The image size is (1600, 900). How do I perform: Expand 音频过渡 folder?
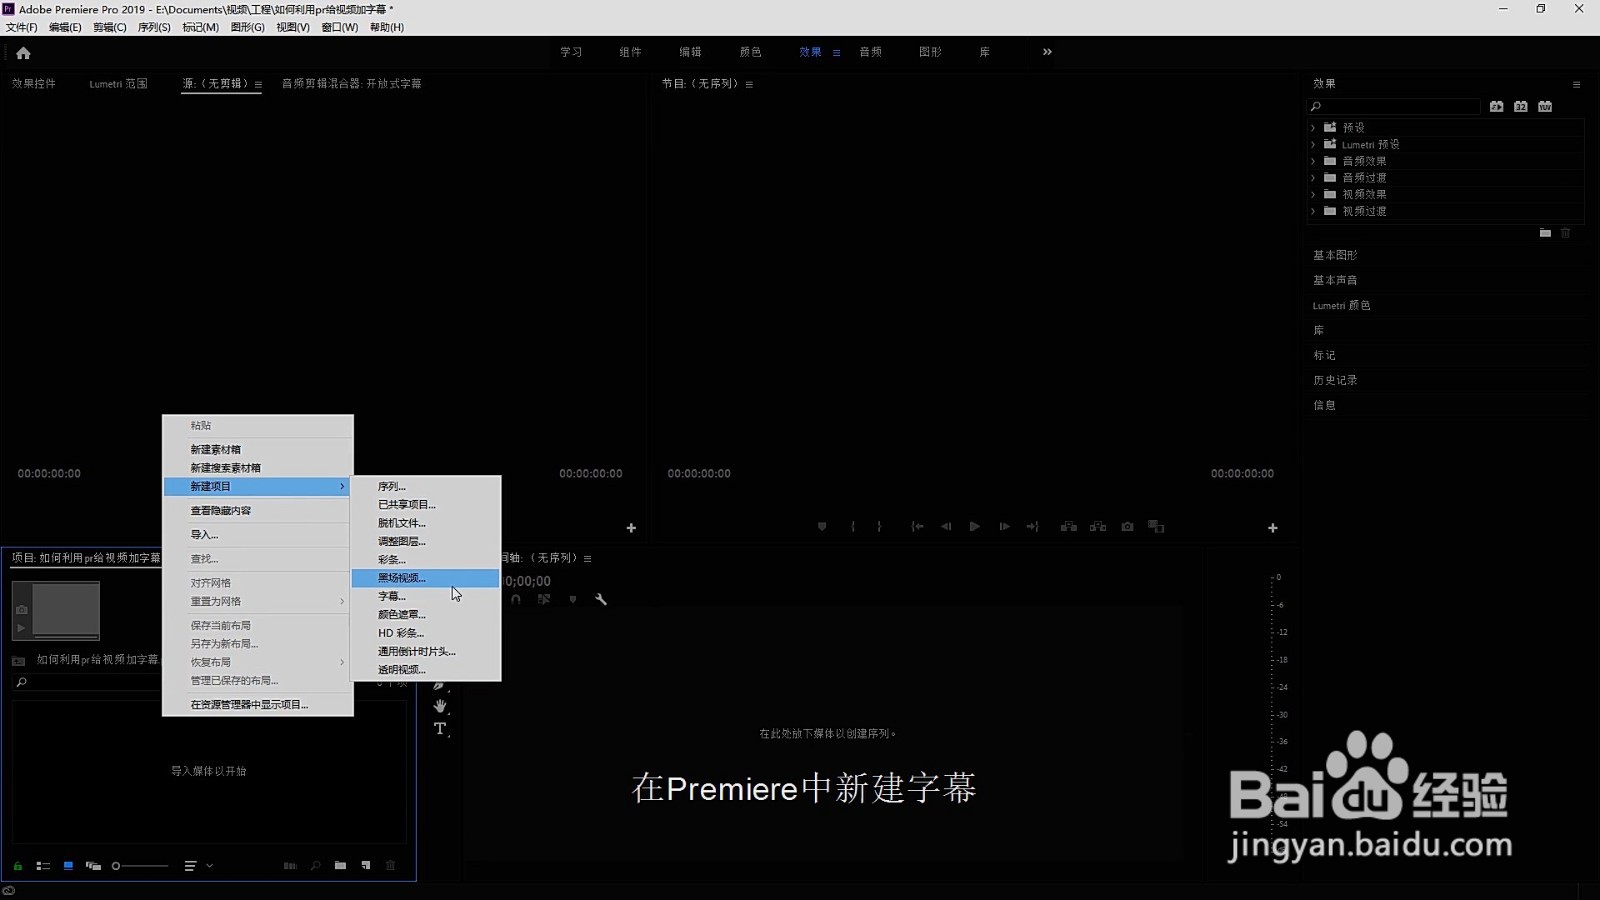[1313, 178]
